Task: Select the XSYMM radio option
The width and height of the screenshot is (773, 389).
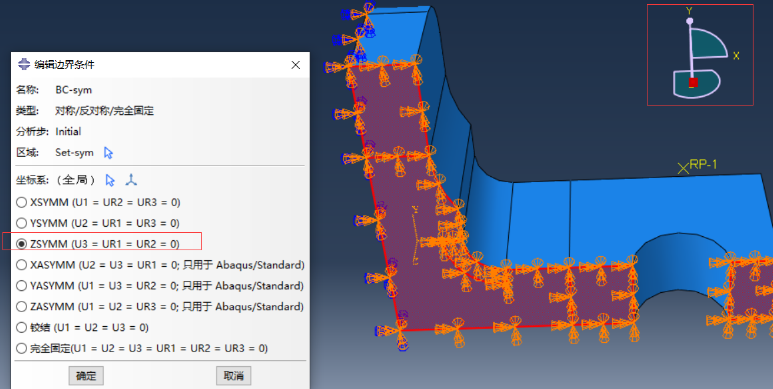Action: [x=22, y=203]
